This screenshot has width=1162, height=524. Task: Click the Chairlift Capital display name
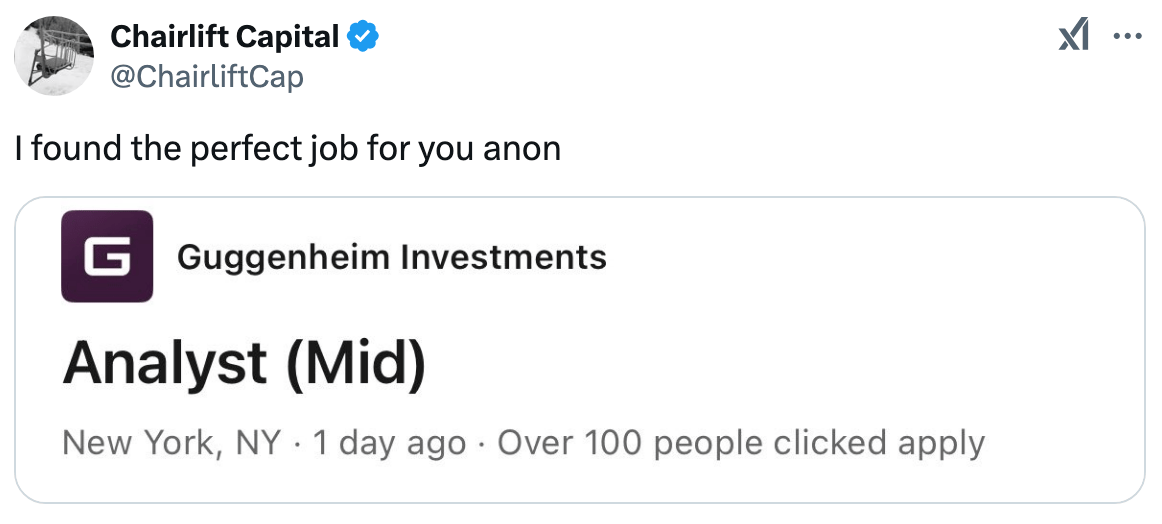click(x=225, y=37)
